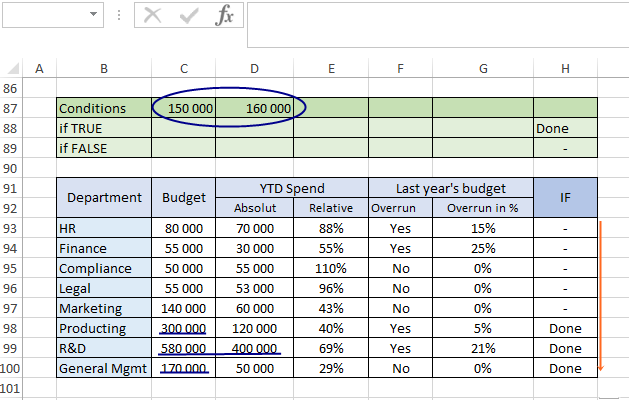Click the Enter checkmark icon in formula bar

click(x=188, y=16)
